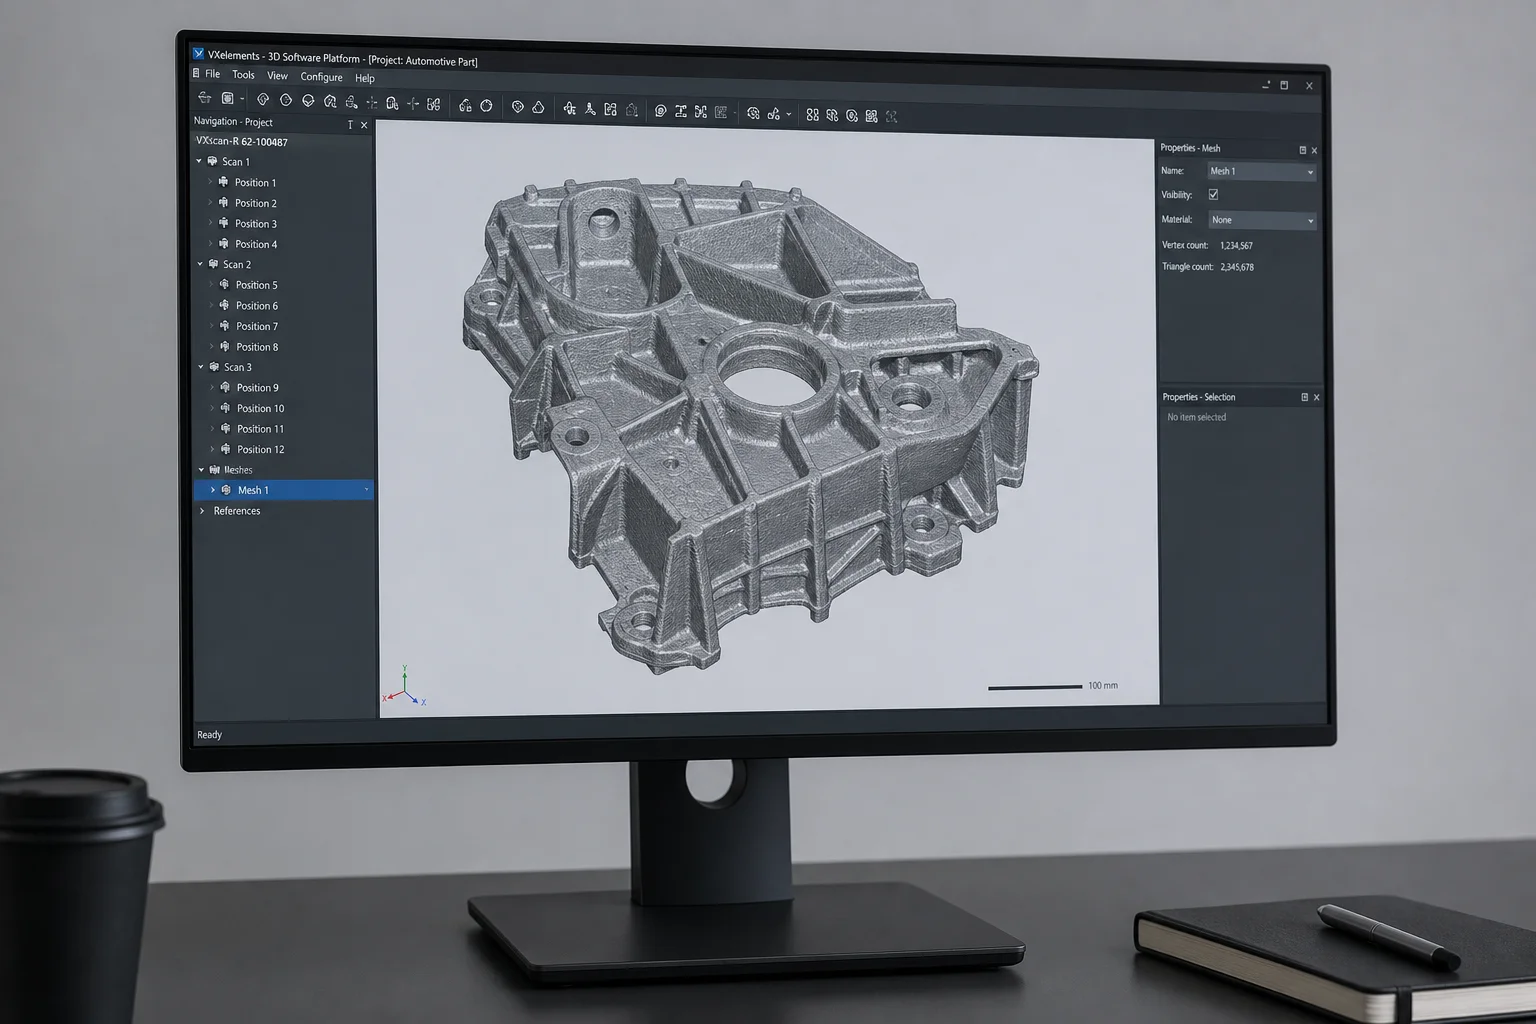Open the Configure menu
1536x1024 pixels.
[321, 77]
